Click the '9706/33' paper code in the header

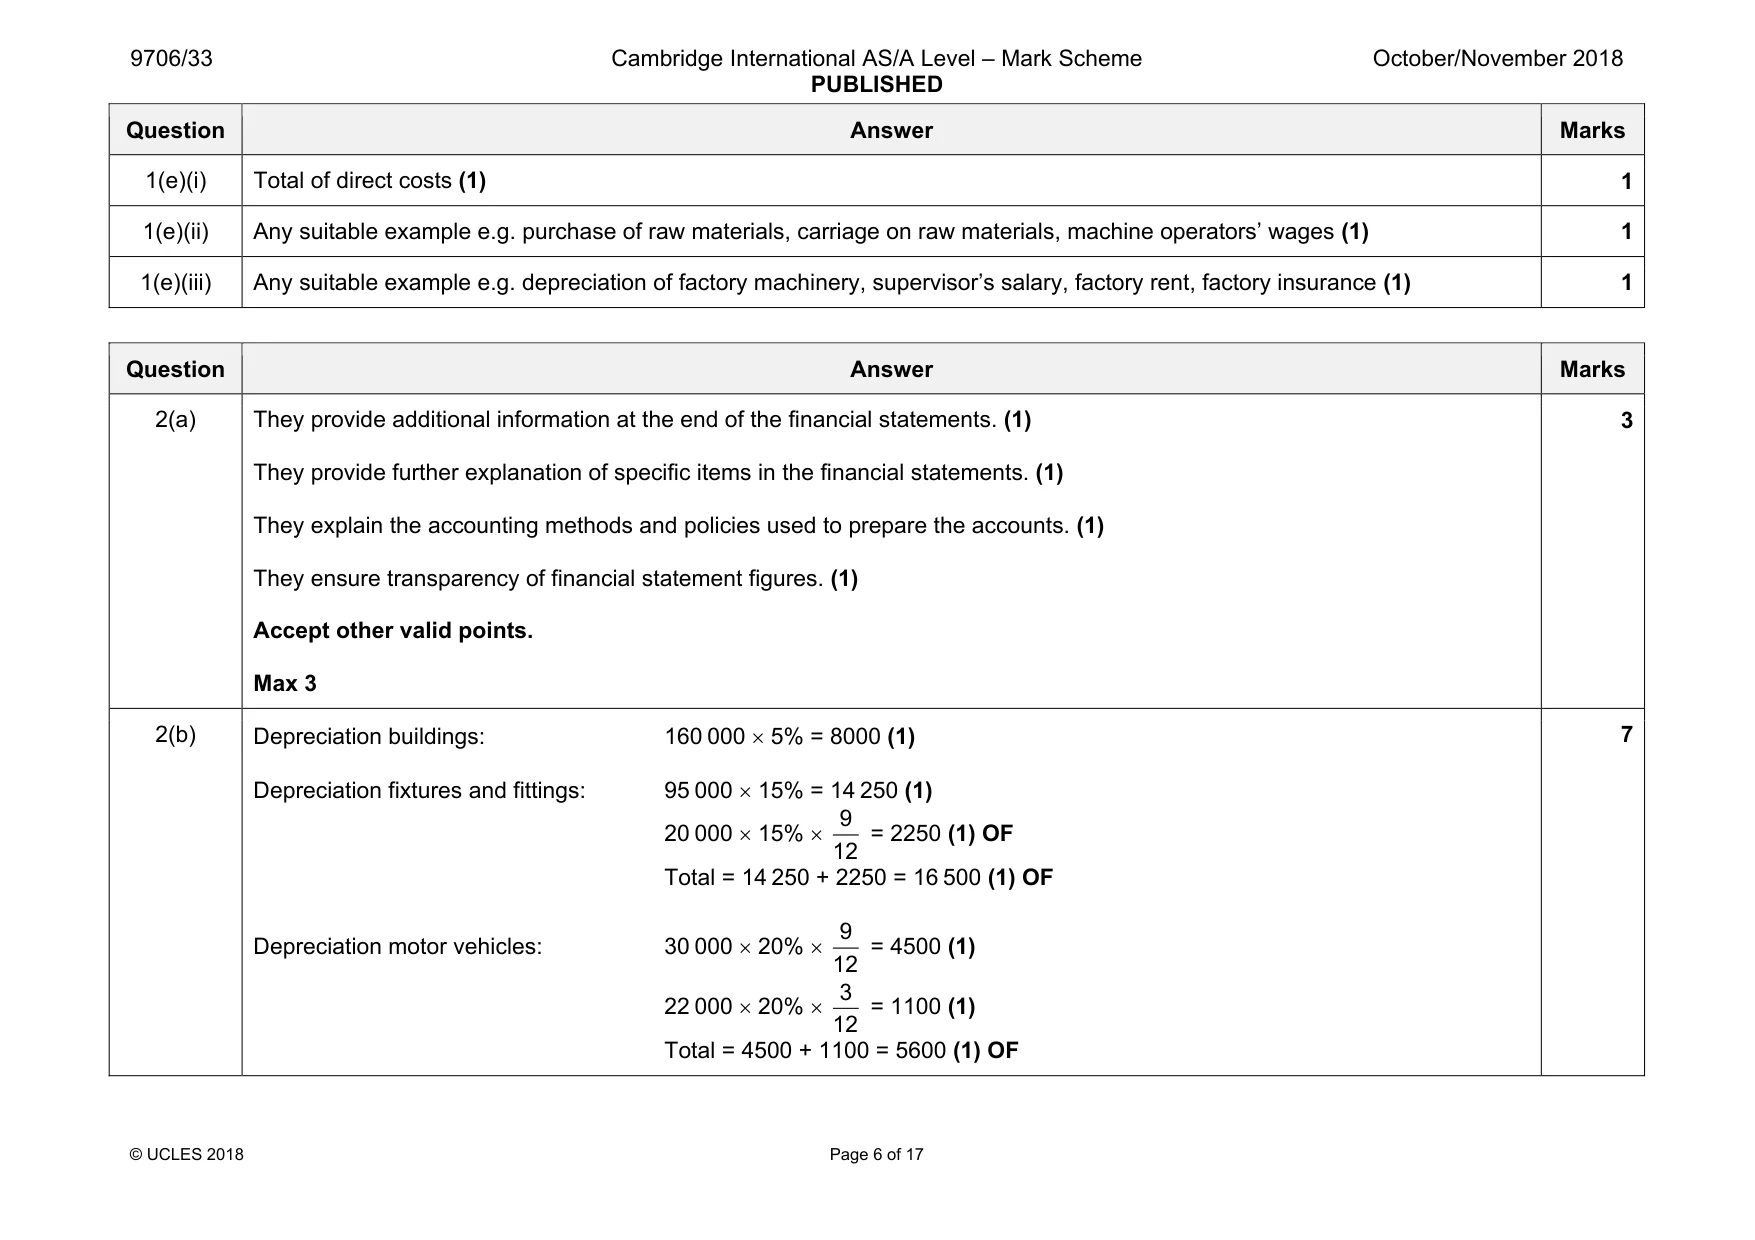tap(171, 58)
